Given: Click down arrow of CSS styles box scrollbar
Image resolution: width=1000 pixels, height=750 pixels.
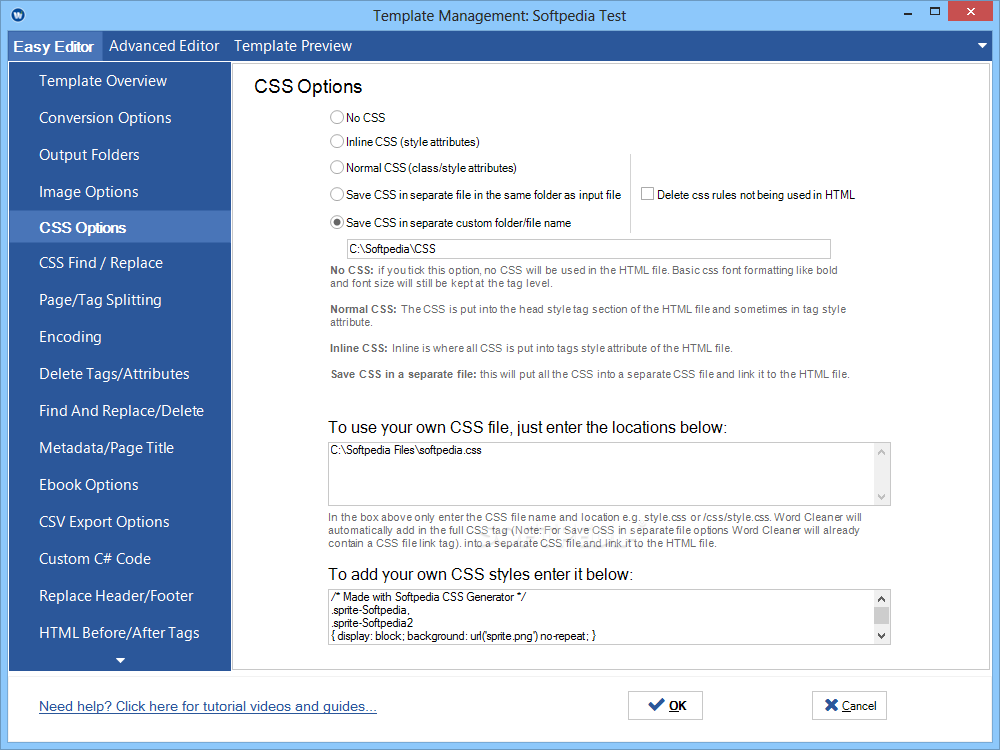Looking at the screenshot, I should (881, 635).
